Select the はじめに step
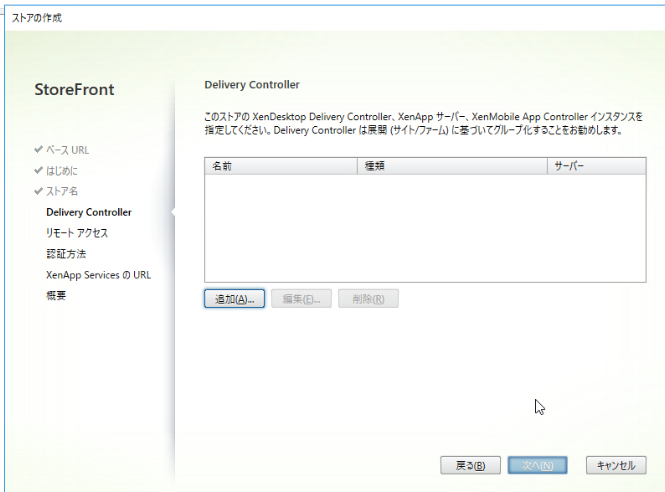665x492 pixels. tap(62, 171)
